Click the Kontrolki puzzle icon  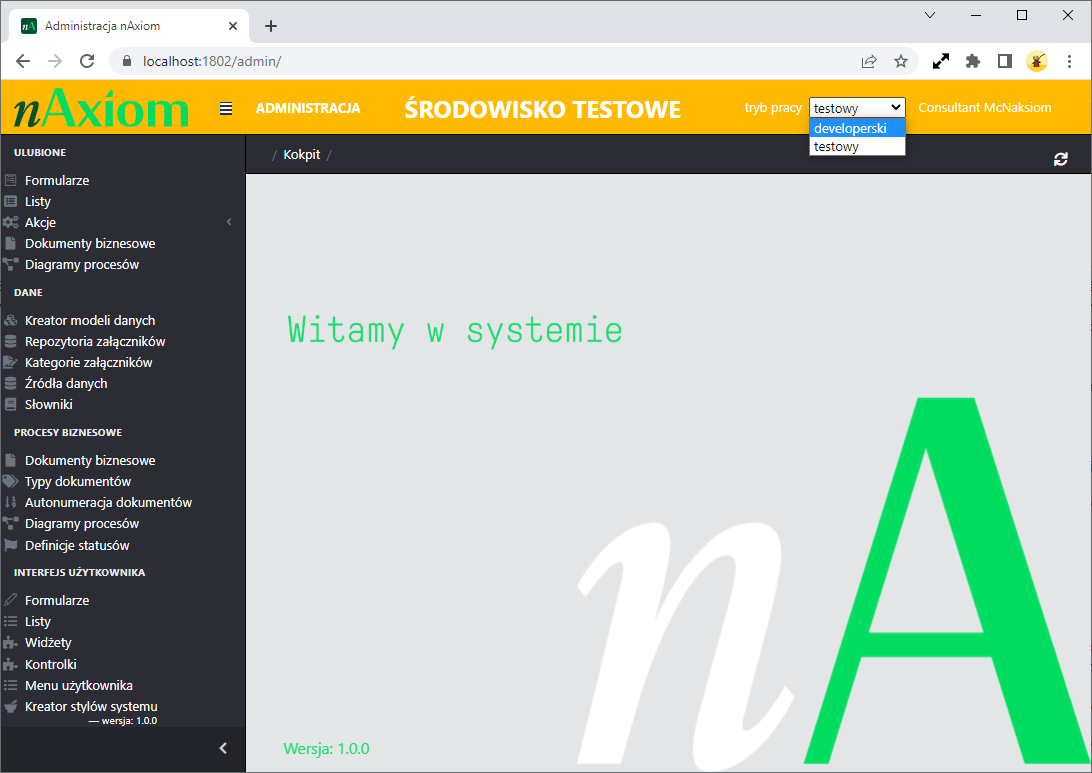10,664
